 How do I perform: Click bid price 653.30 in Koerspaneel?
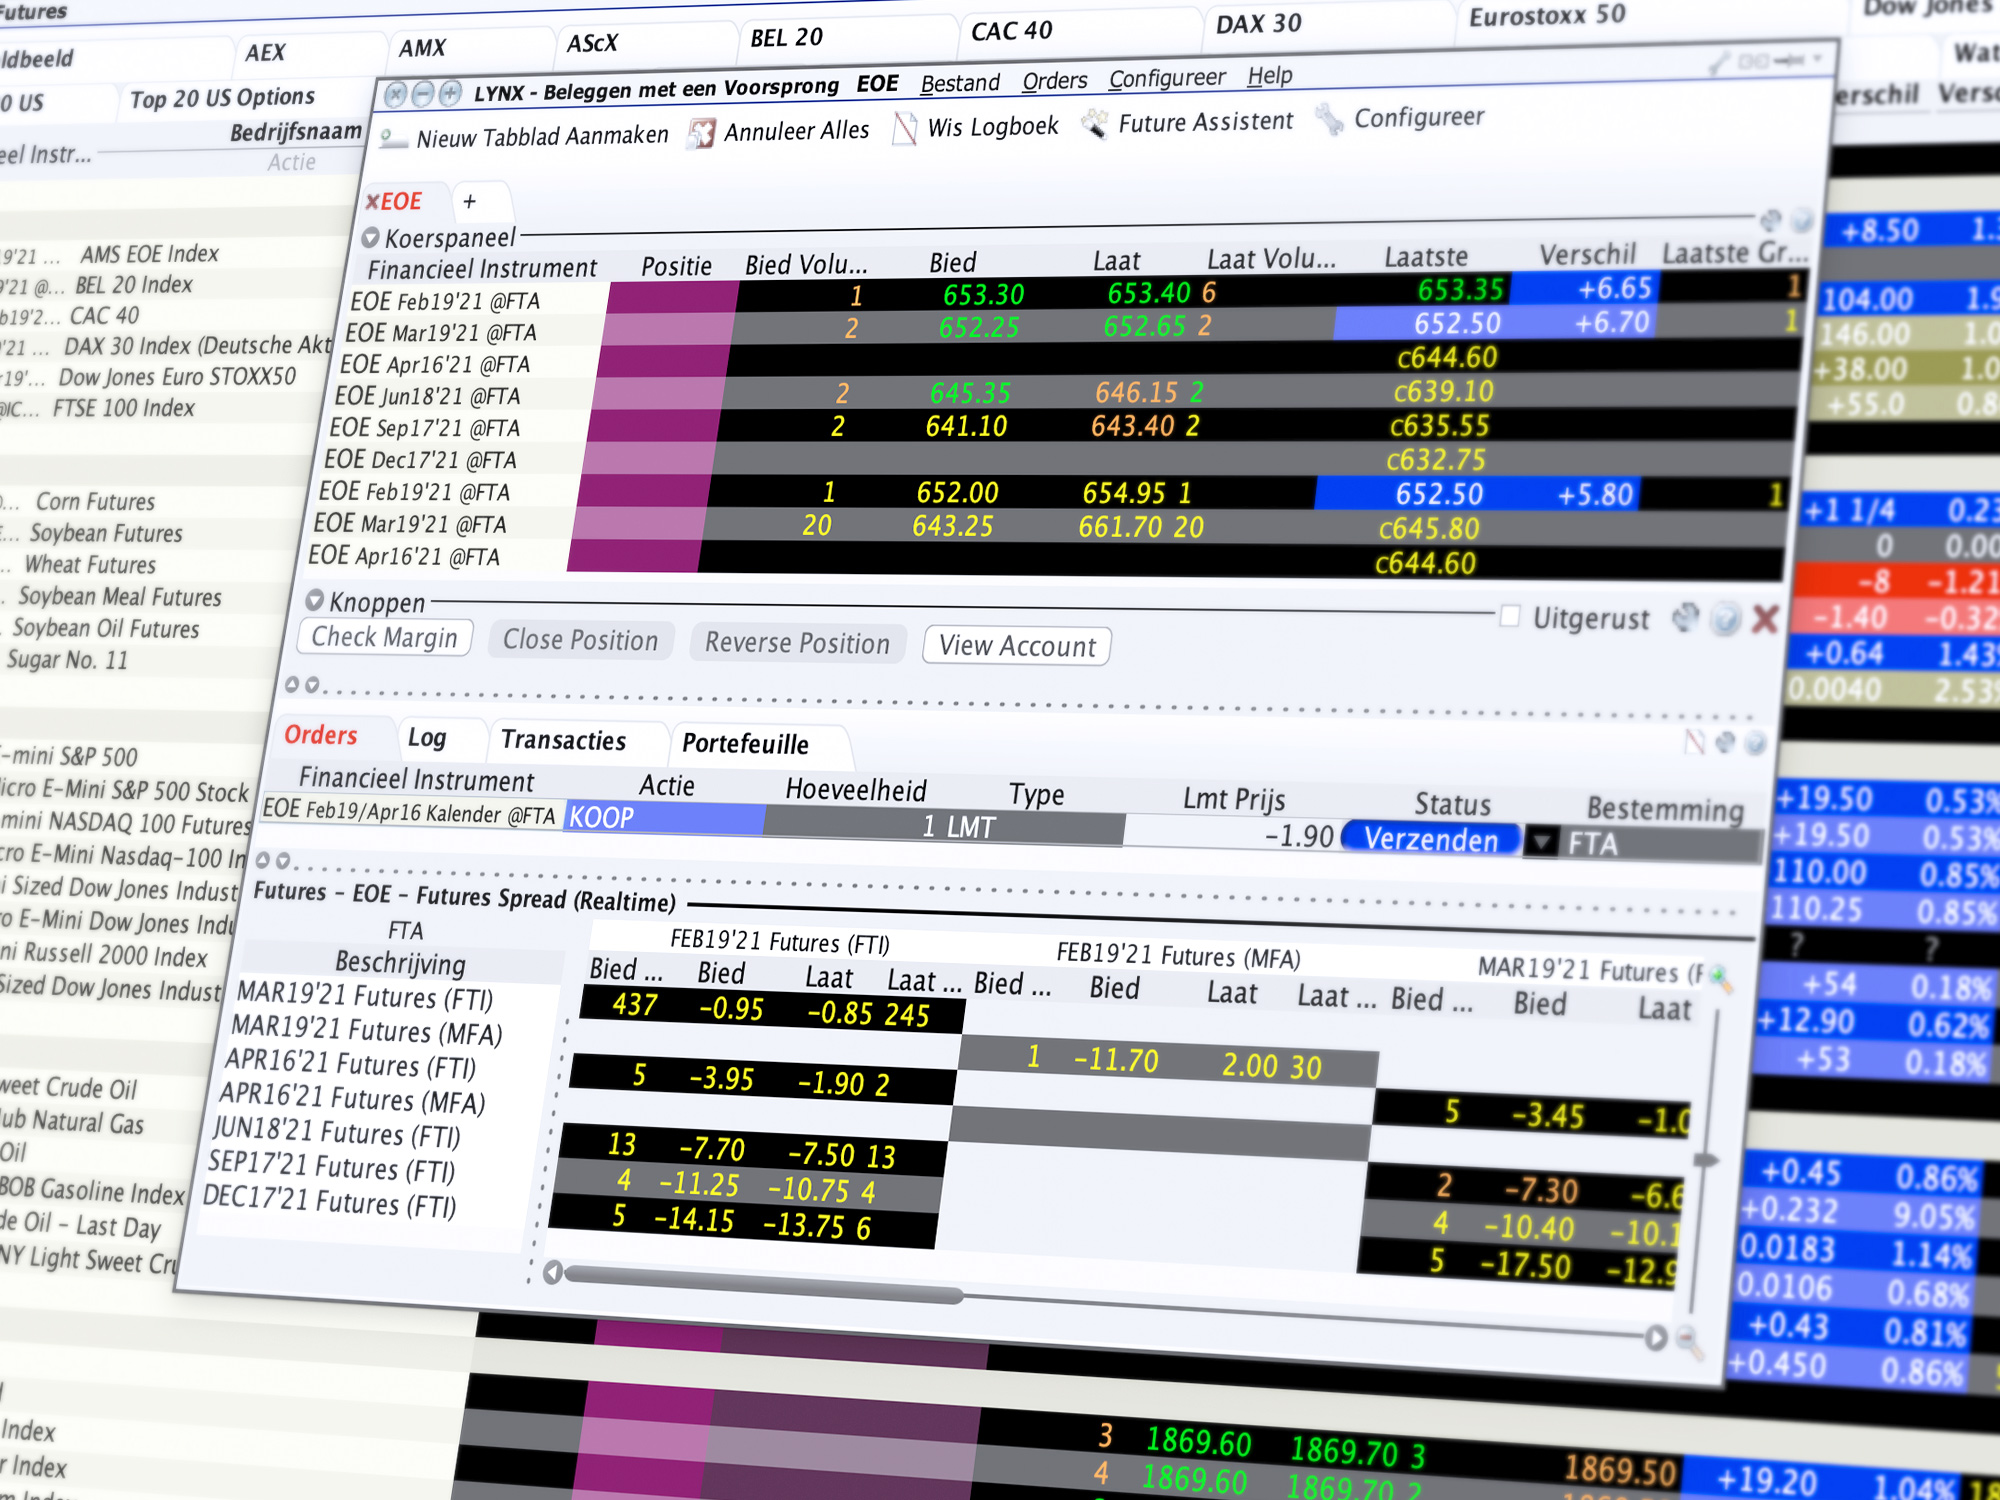(x=983, y=295)
